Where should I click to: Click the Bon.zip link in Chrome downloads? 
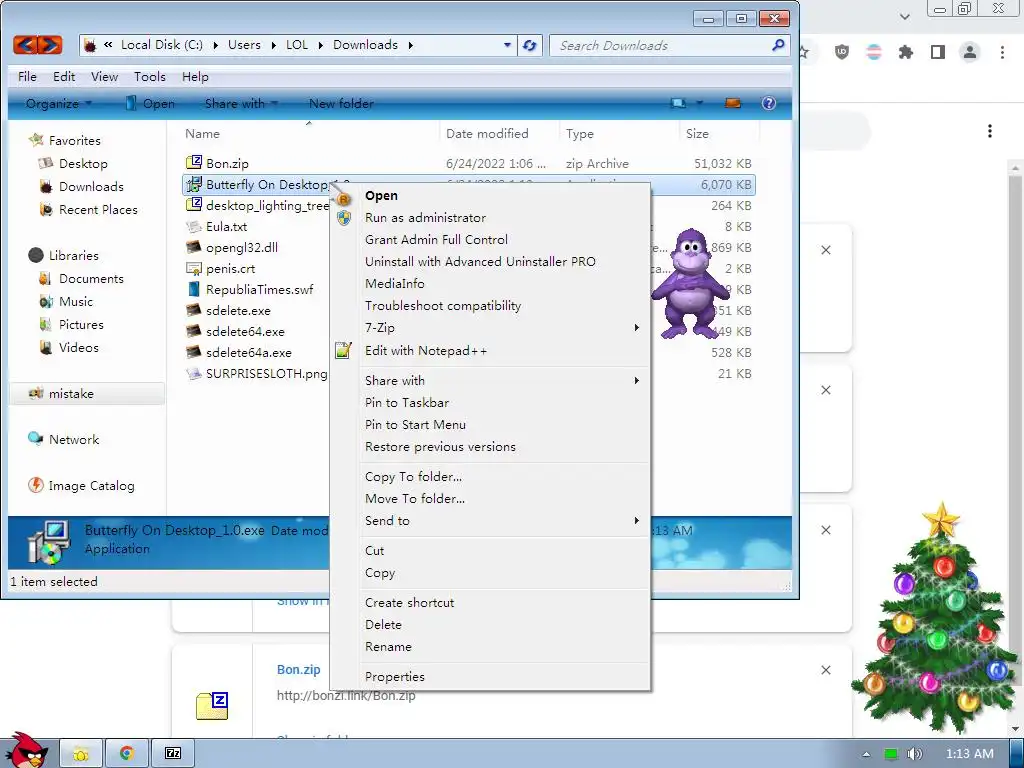pyautogui.click(x=298, y=669)
